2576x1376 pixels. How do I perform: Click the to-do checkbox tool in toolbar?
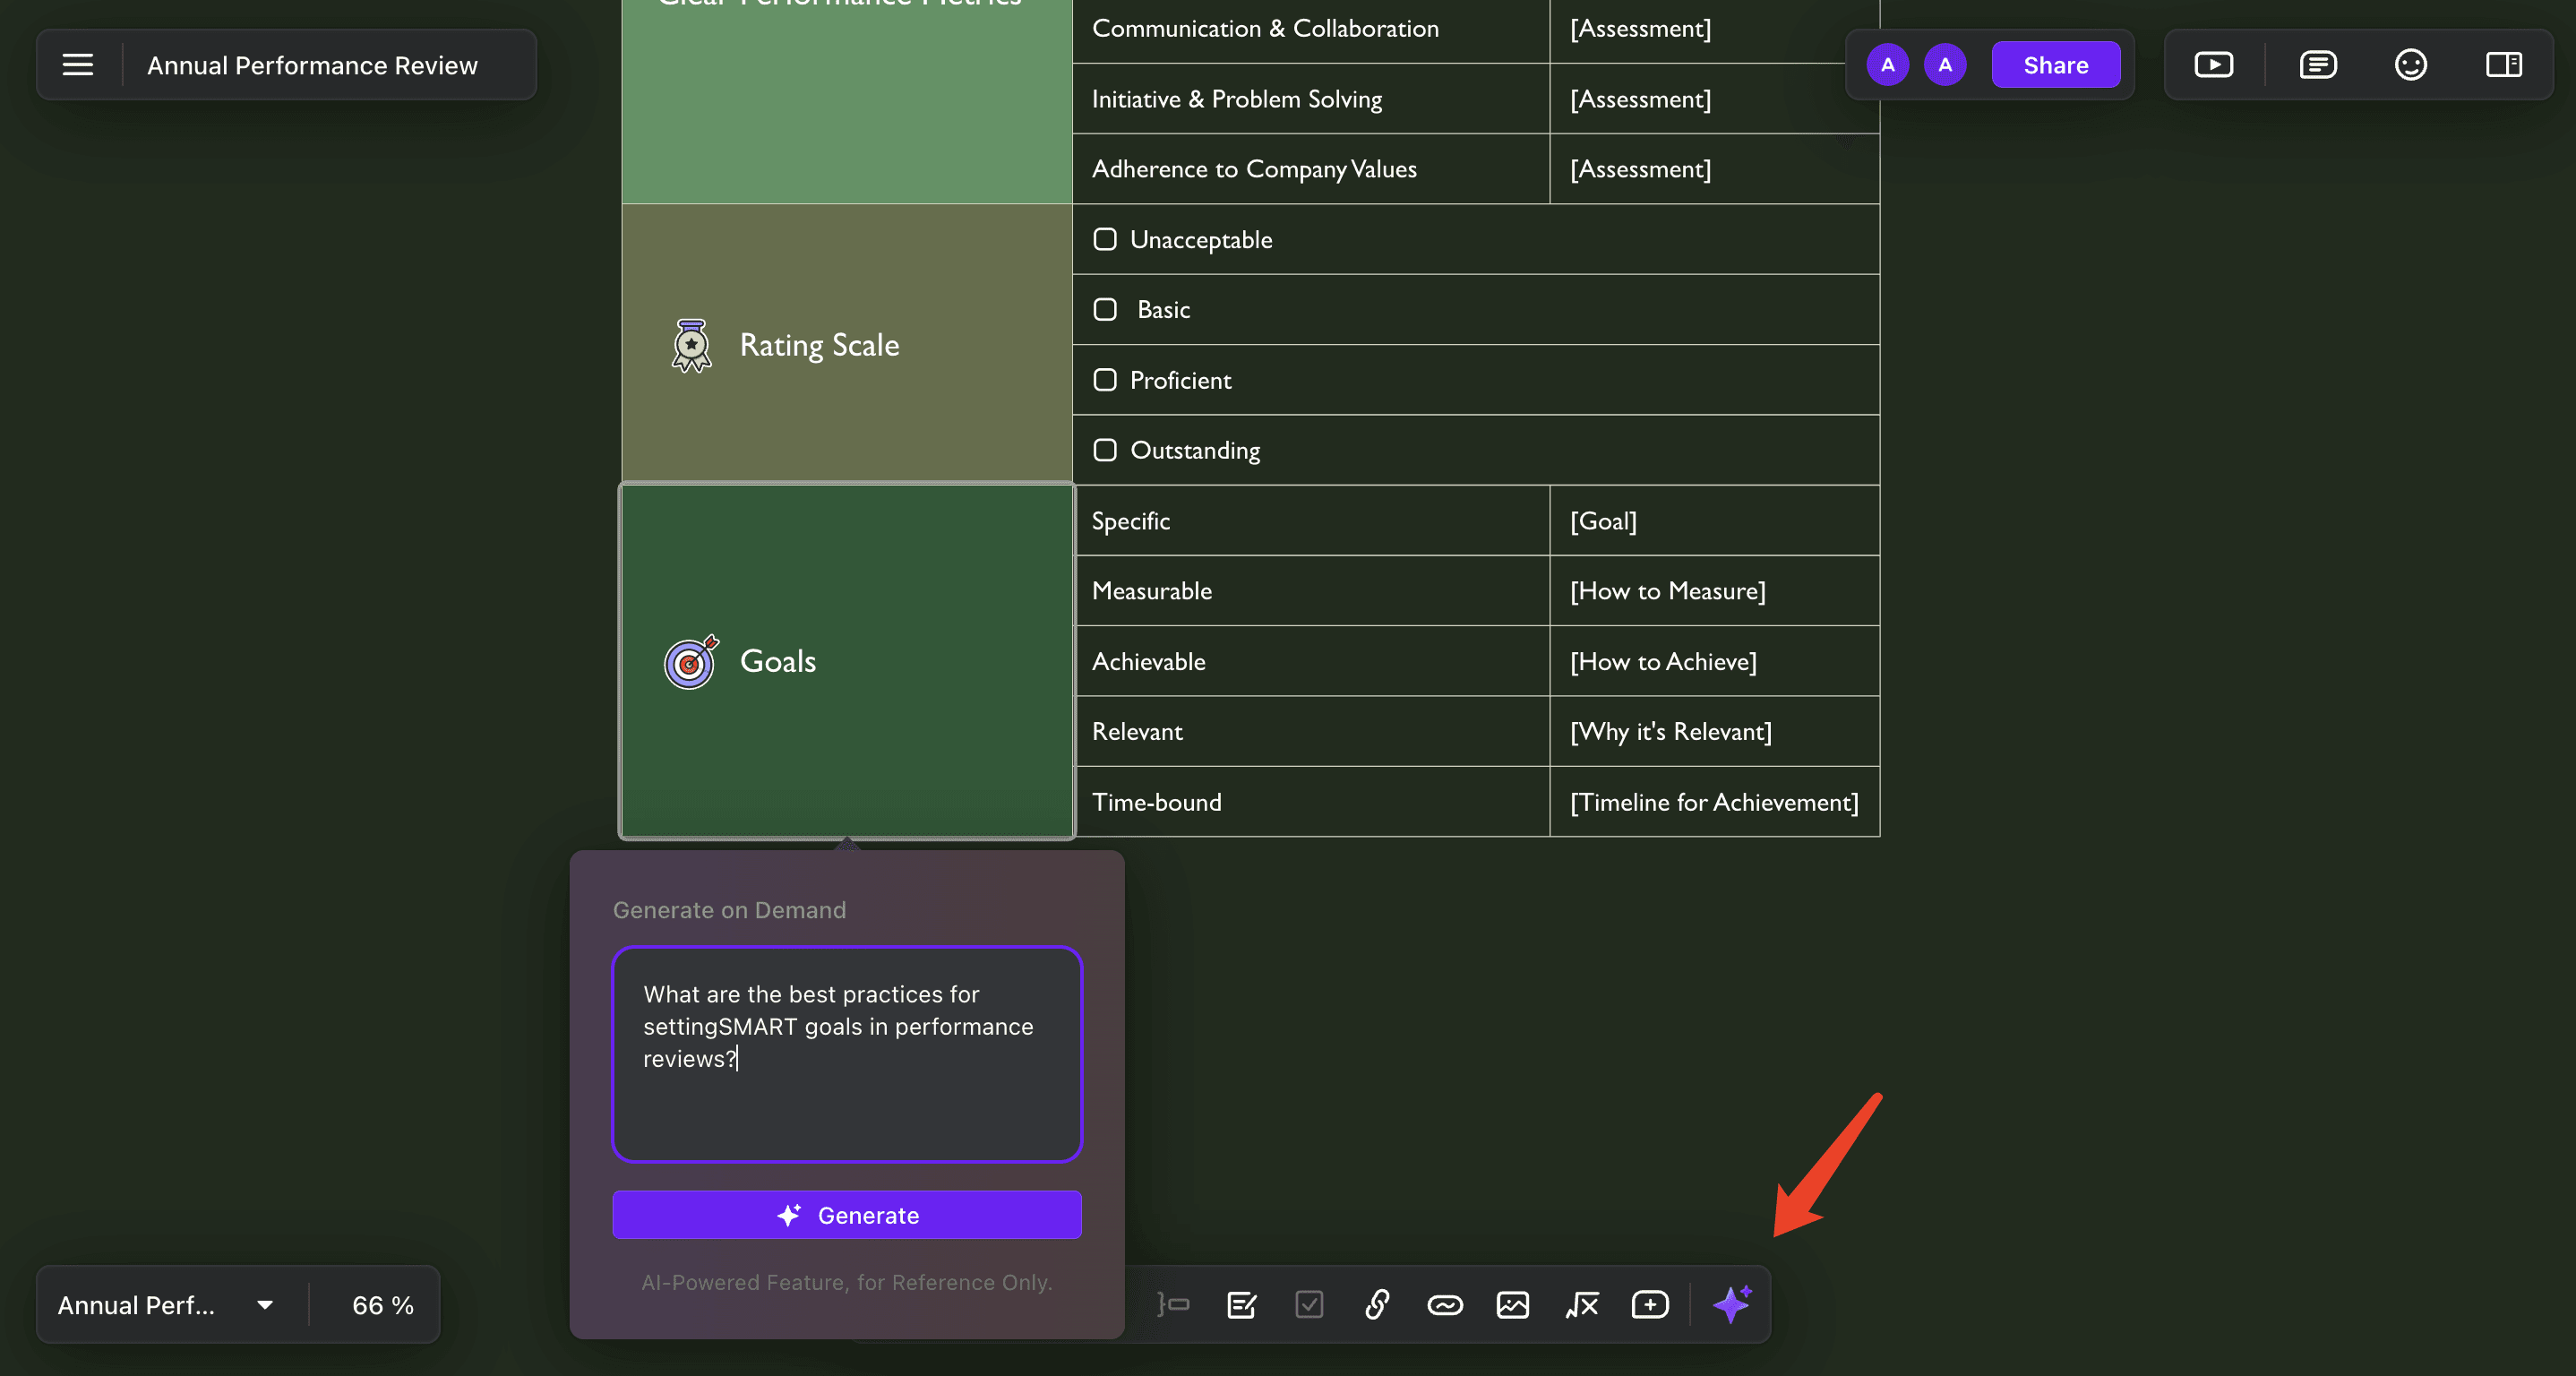click(1309, 1304)
